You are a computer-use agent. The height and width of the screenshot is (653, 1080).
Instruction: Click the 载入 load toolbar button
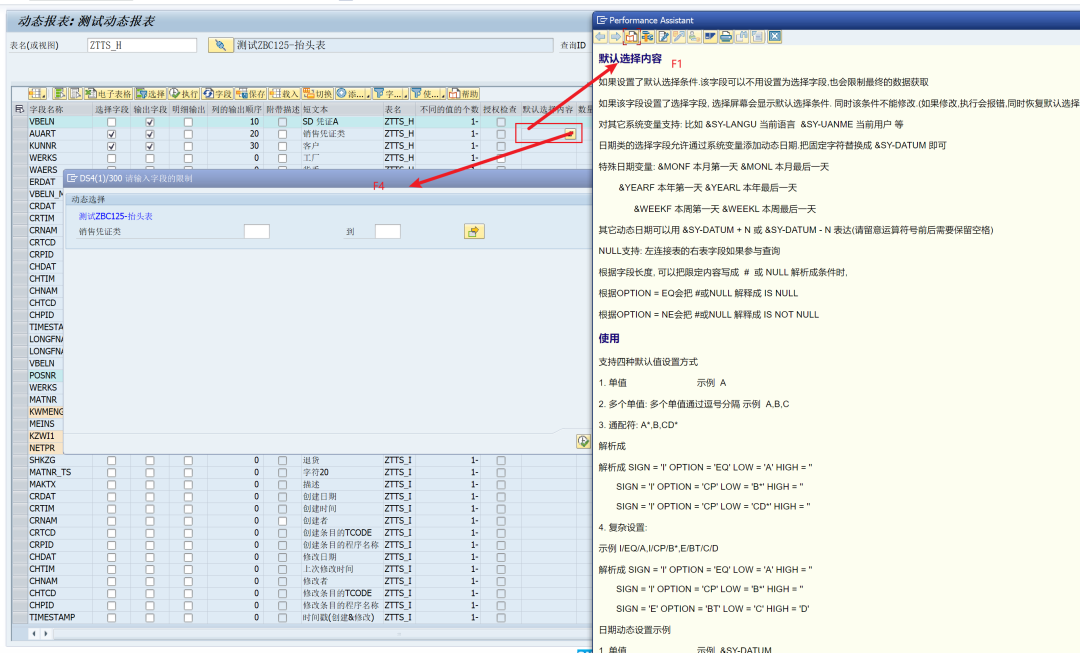pyautogui.click(x=284, y=94)
